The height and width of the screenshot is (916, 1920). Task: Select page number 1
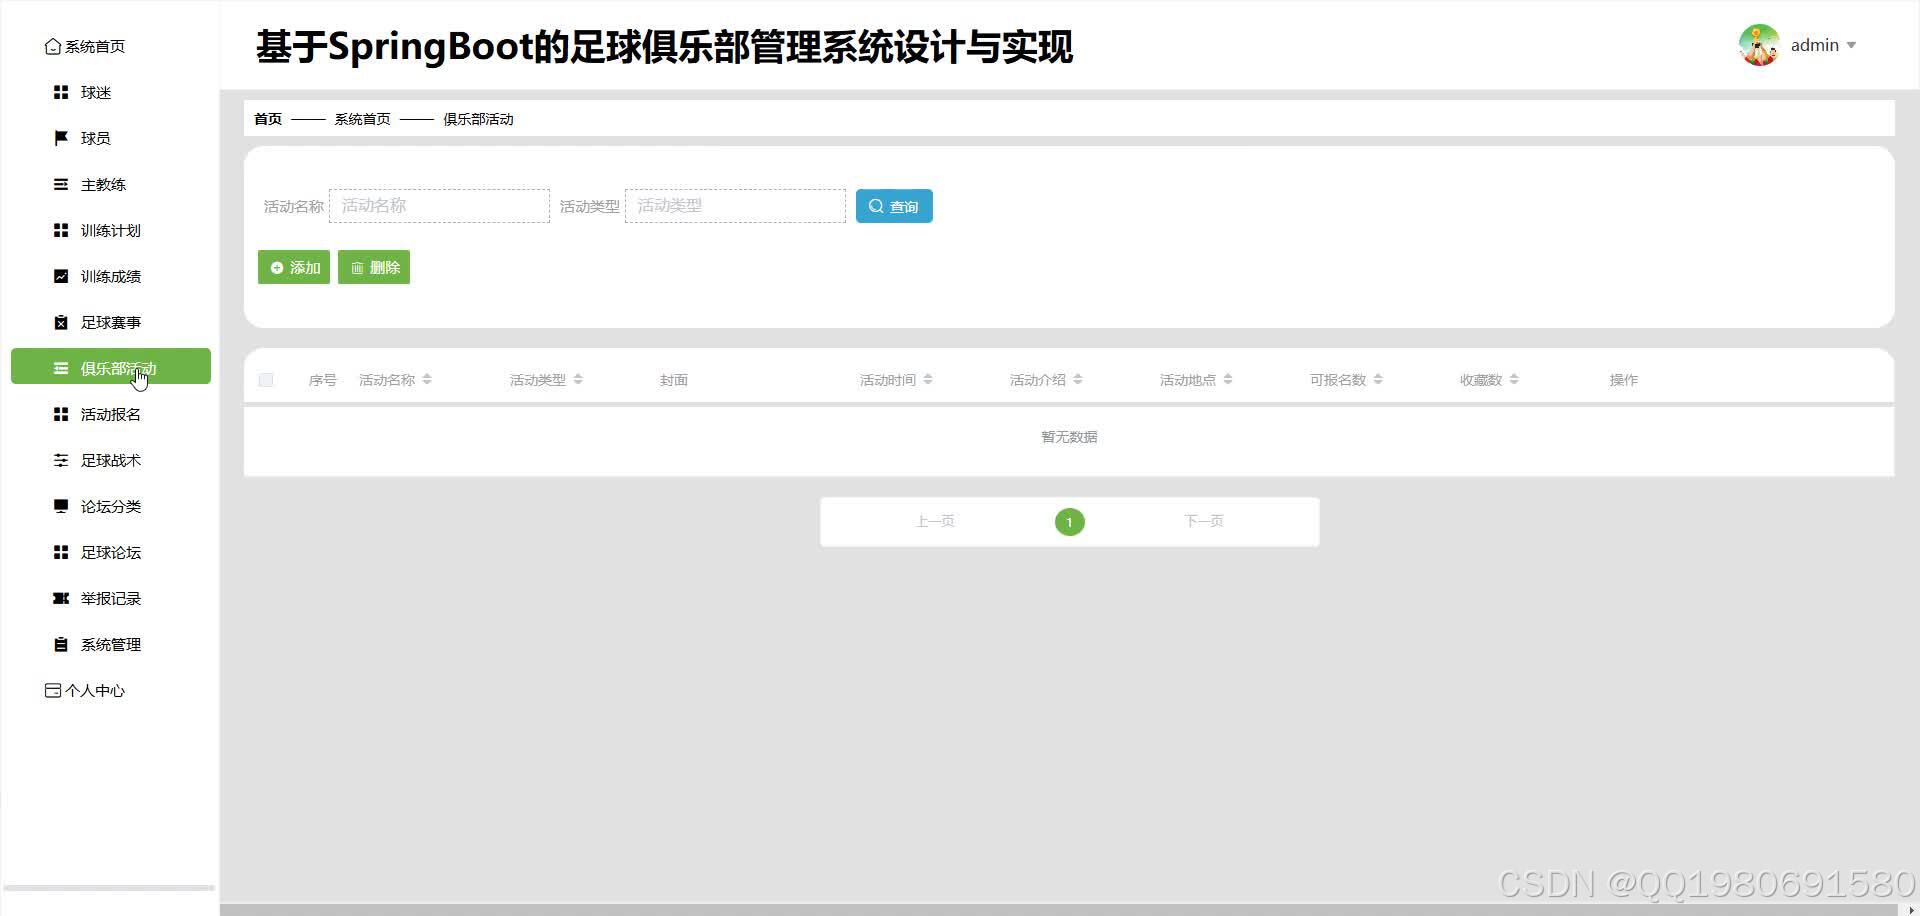point(1069,522)
